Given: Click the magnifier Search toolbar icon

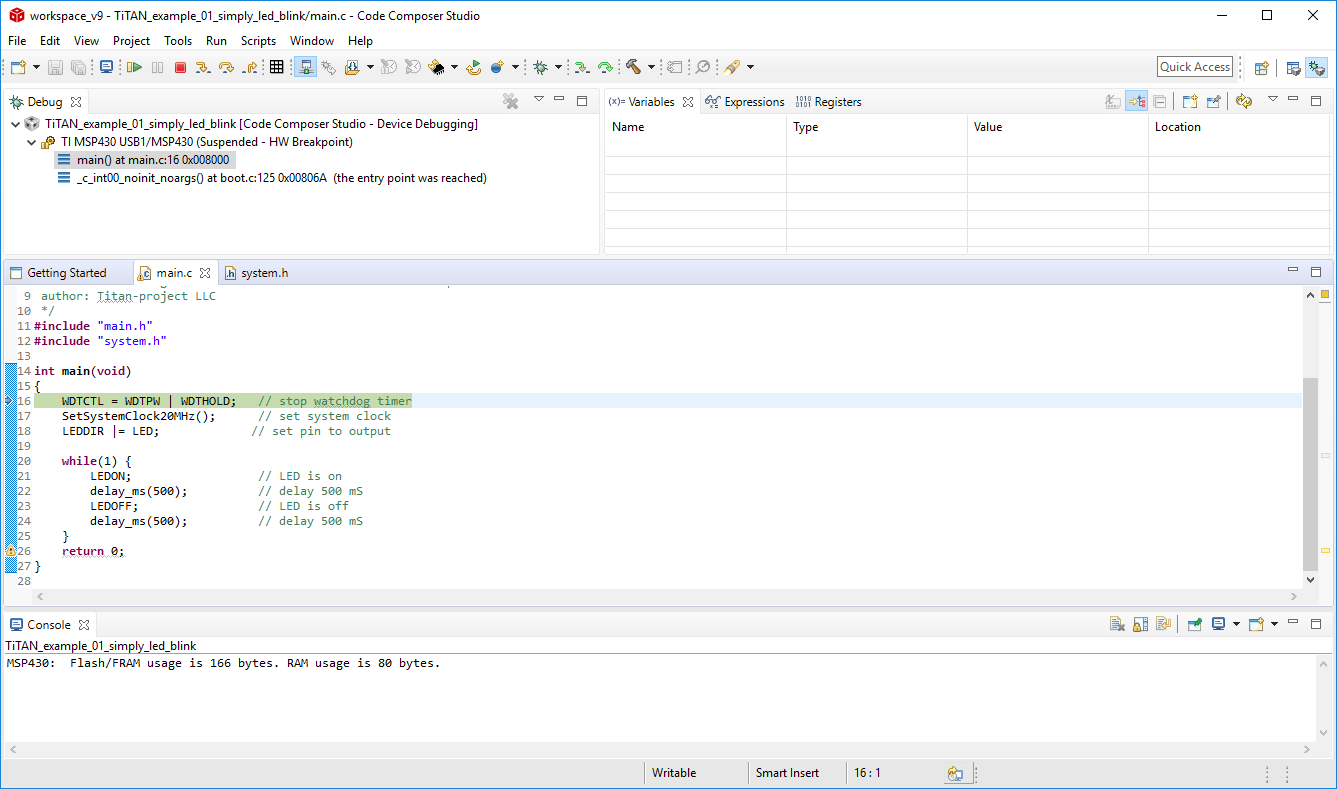Looking at the screenshot, I should pos(703,67).
